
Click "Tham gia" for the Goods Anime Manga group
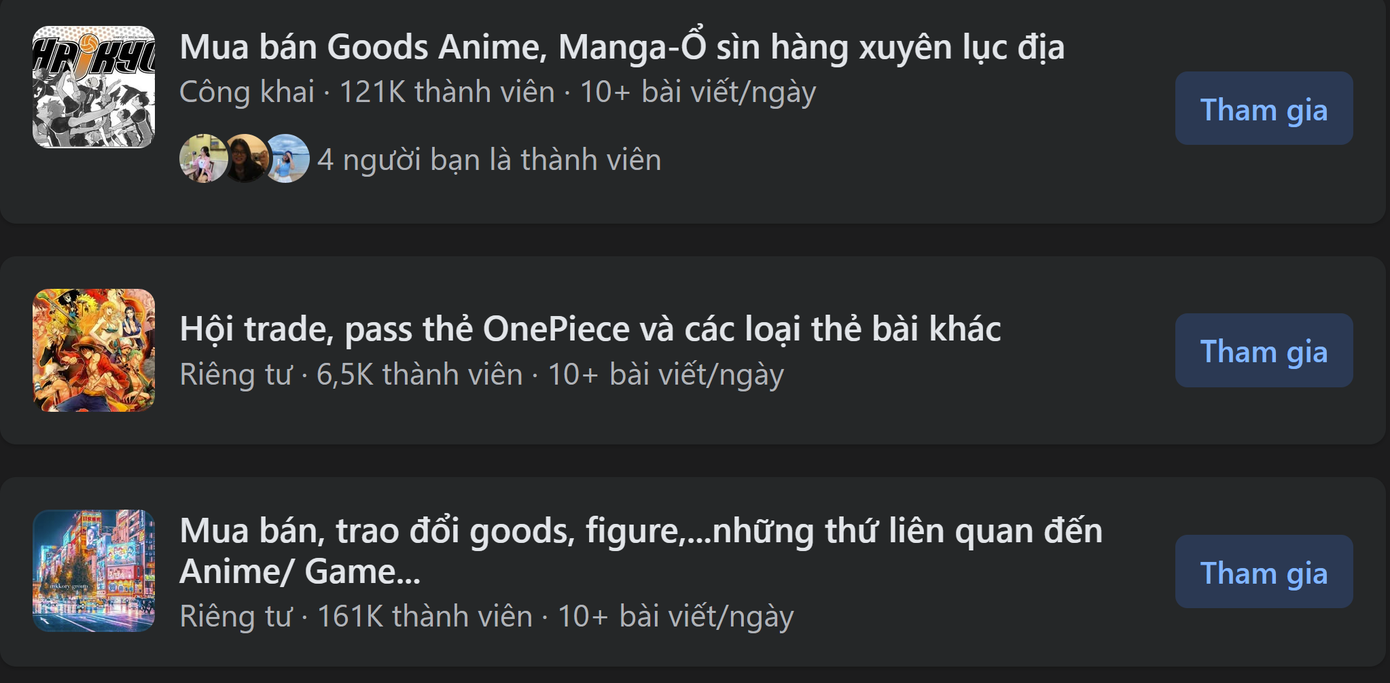click(1263, 109)
